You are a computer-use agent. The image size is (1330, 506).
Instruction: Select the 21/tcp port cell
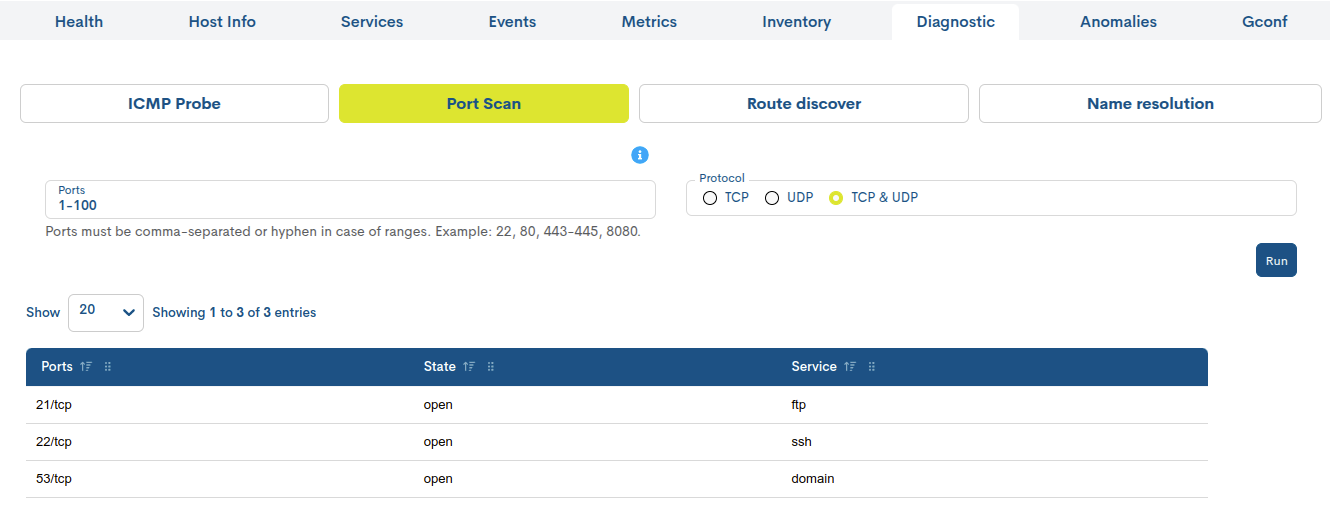[54, 405]
